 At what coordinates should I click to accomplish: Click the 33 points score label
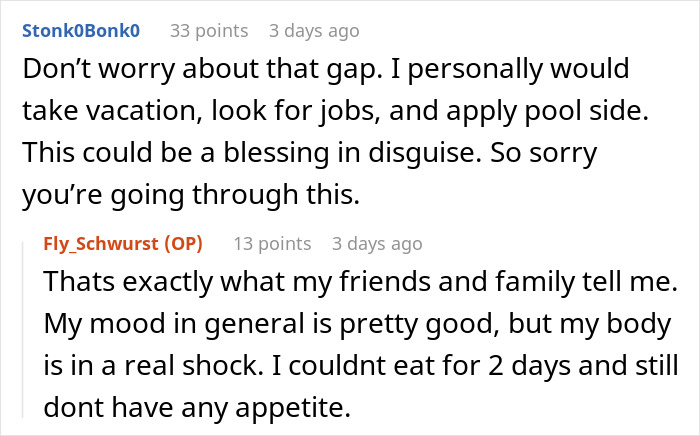pyautogui.click(x=209, y=31)
